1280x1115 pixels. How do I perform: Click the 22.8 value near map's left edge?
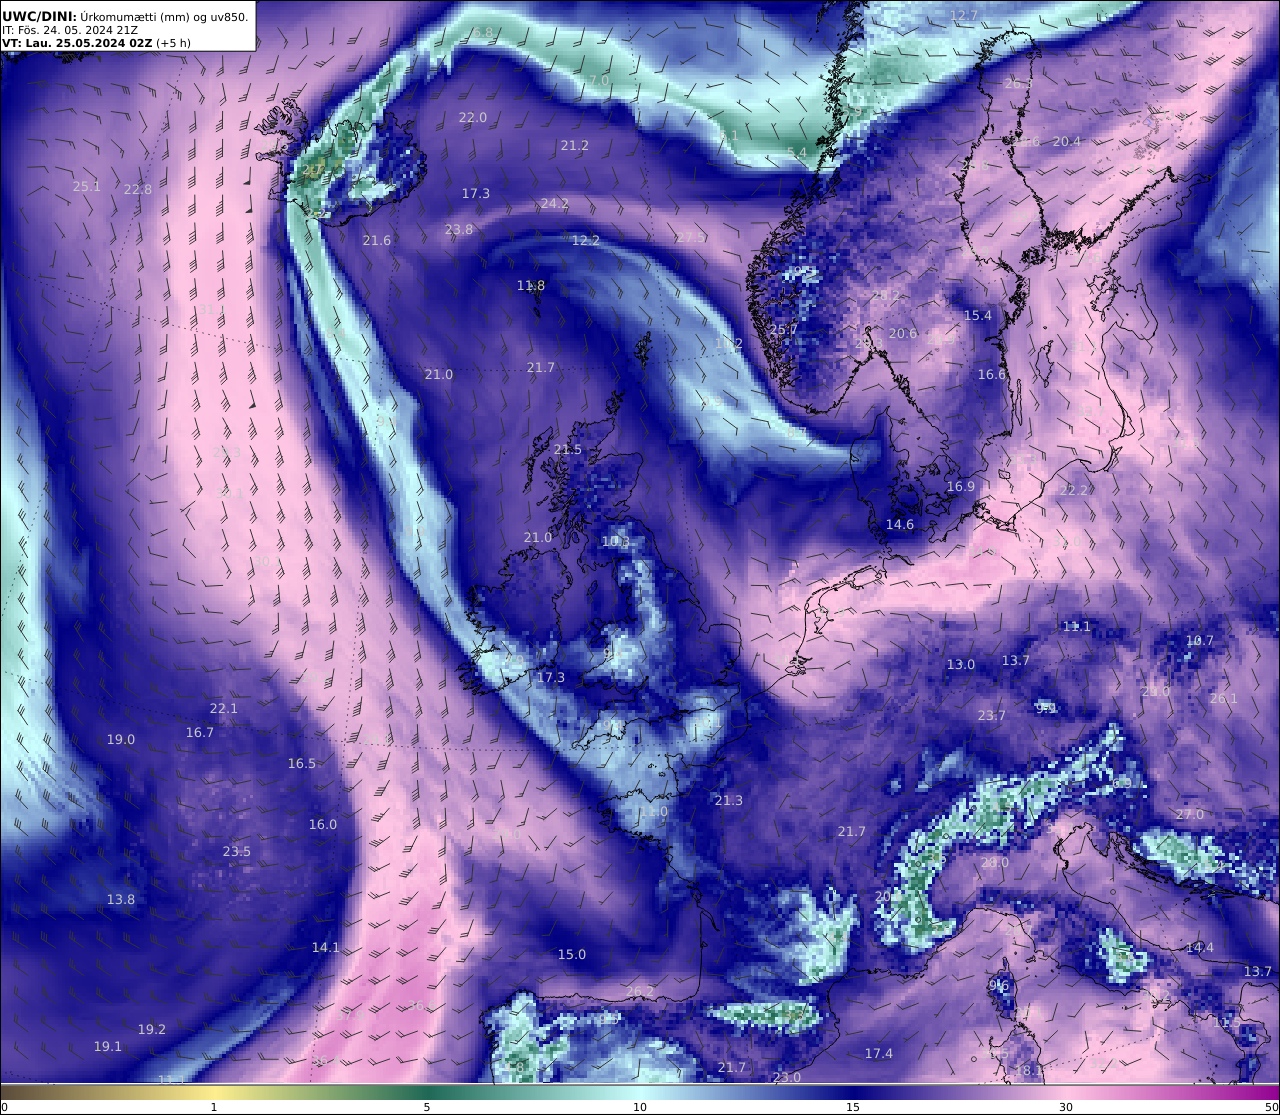pos(138,189)
